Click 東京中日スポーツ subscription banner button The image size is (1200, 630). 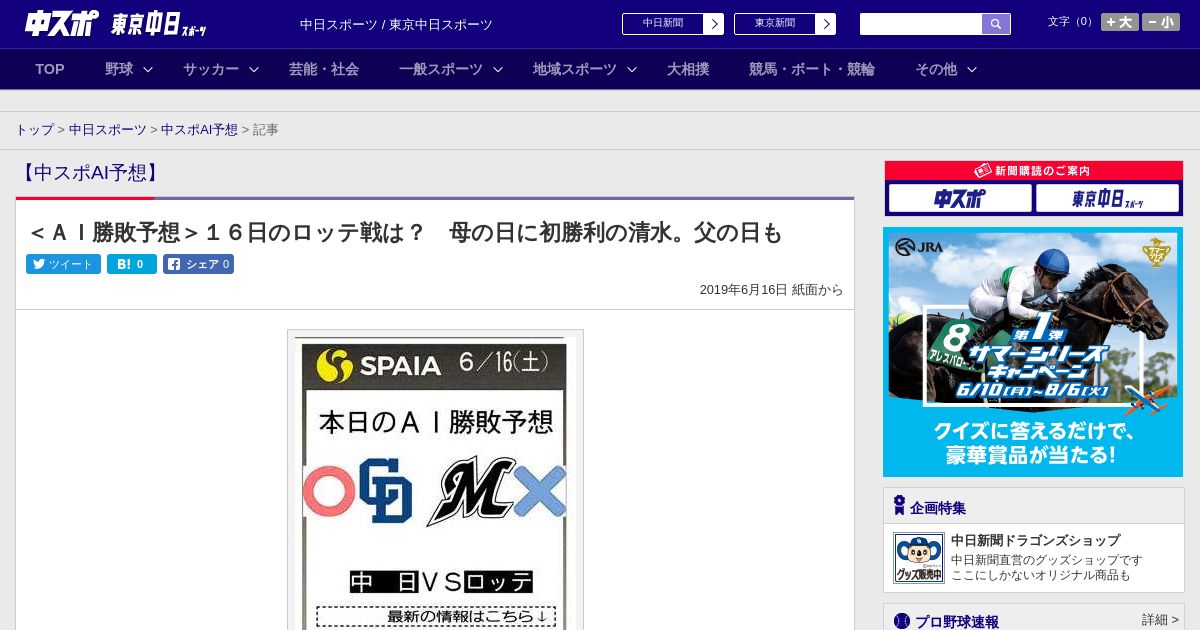pyautogui.click(x=1108, y=198)
